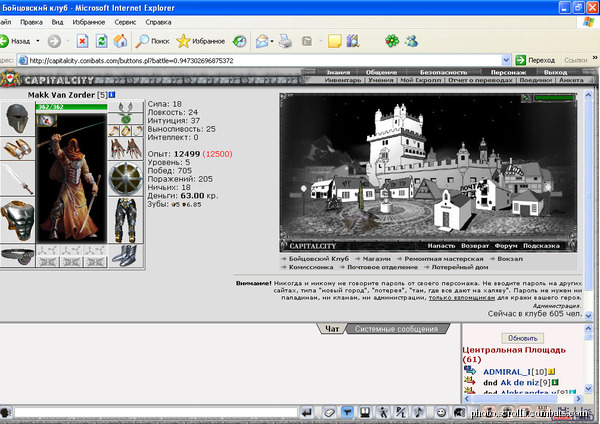Open the chat smiley face icon
Screen dimensions: 600x424
click(441, 413)
